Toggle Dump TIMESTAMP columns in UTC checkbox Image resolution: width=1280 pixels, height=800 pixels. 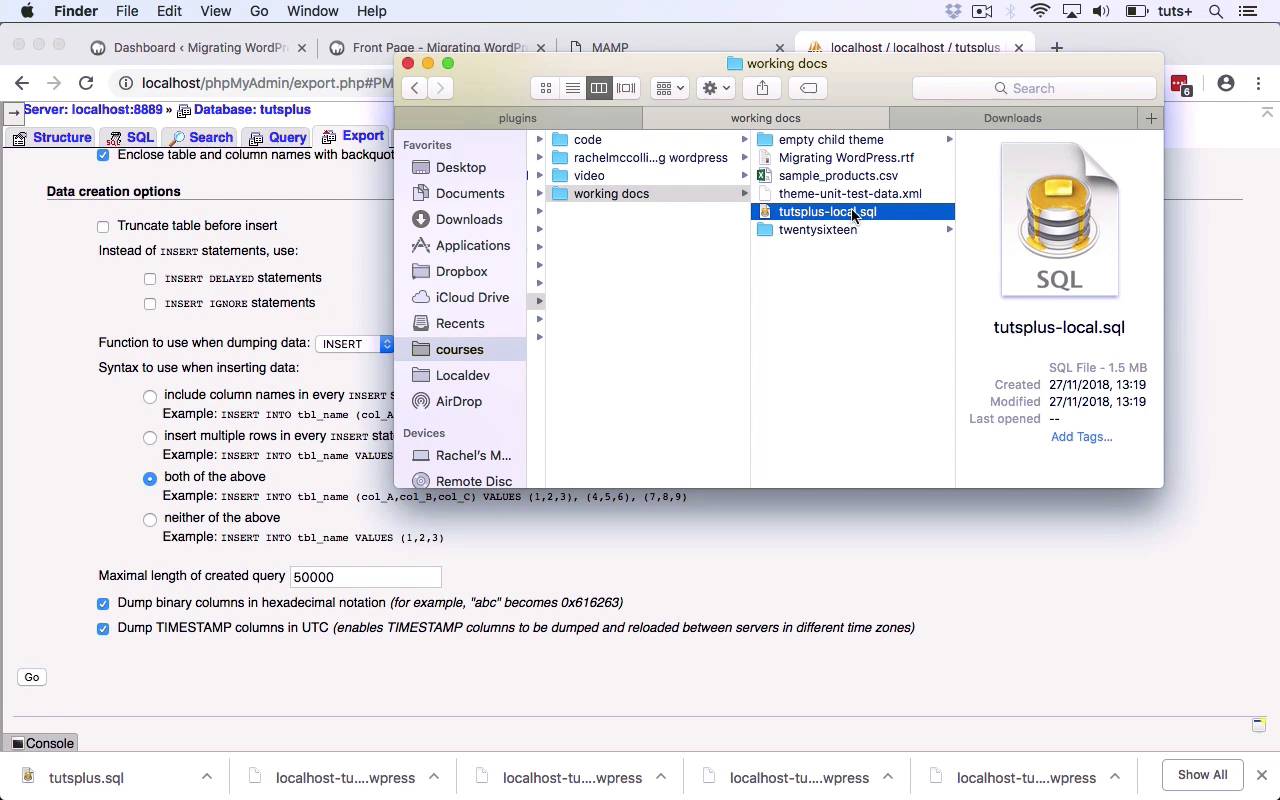coord(103,629)
